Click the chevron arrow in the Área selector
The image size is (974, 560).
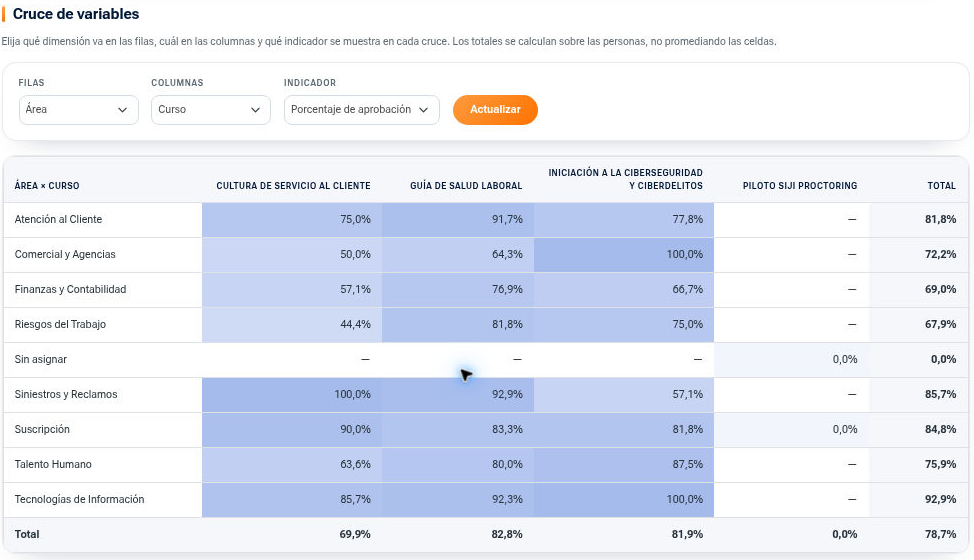122,110
